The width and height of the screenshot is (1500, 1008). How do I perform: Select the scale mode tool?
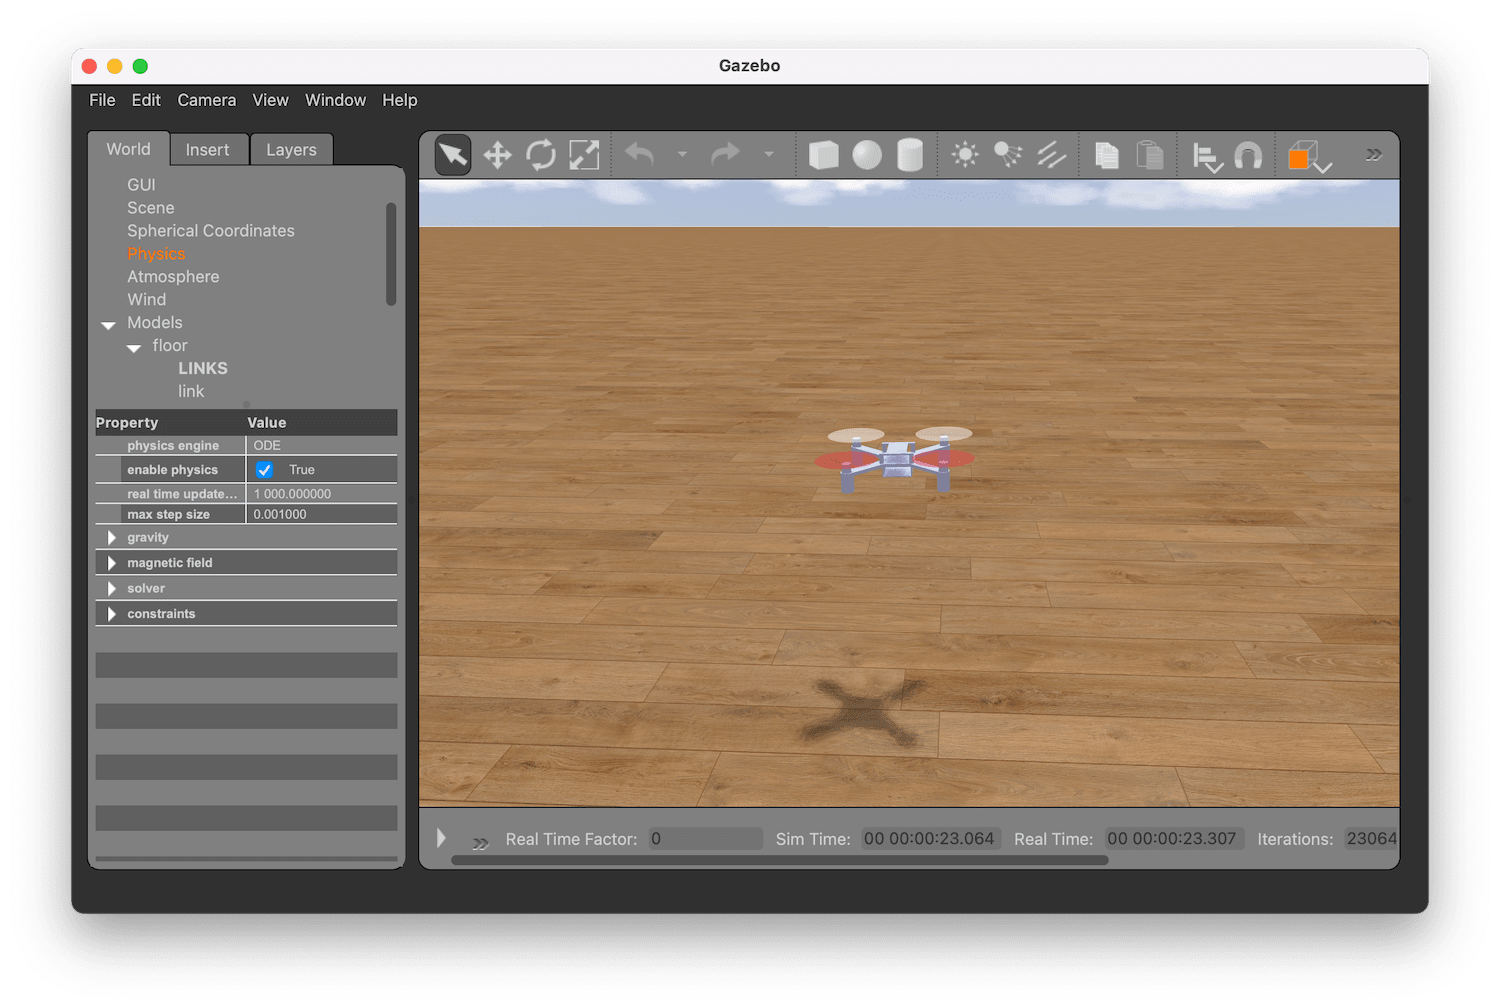click(x=583, y=155)
